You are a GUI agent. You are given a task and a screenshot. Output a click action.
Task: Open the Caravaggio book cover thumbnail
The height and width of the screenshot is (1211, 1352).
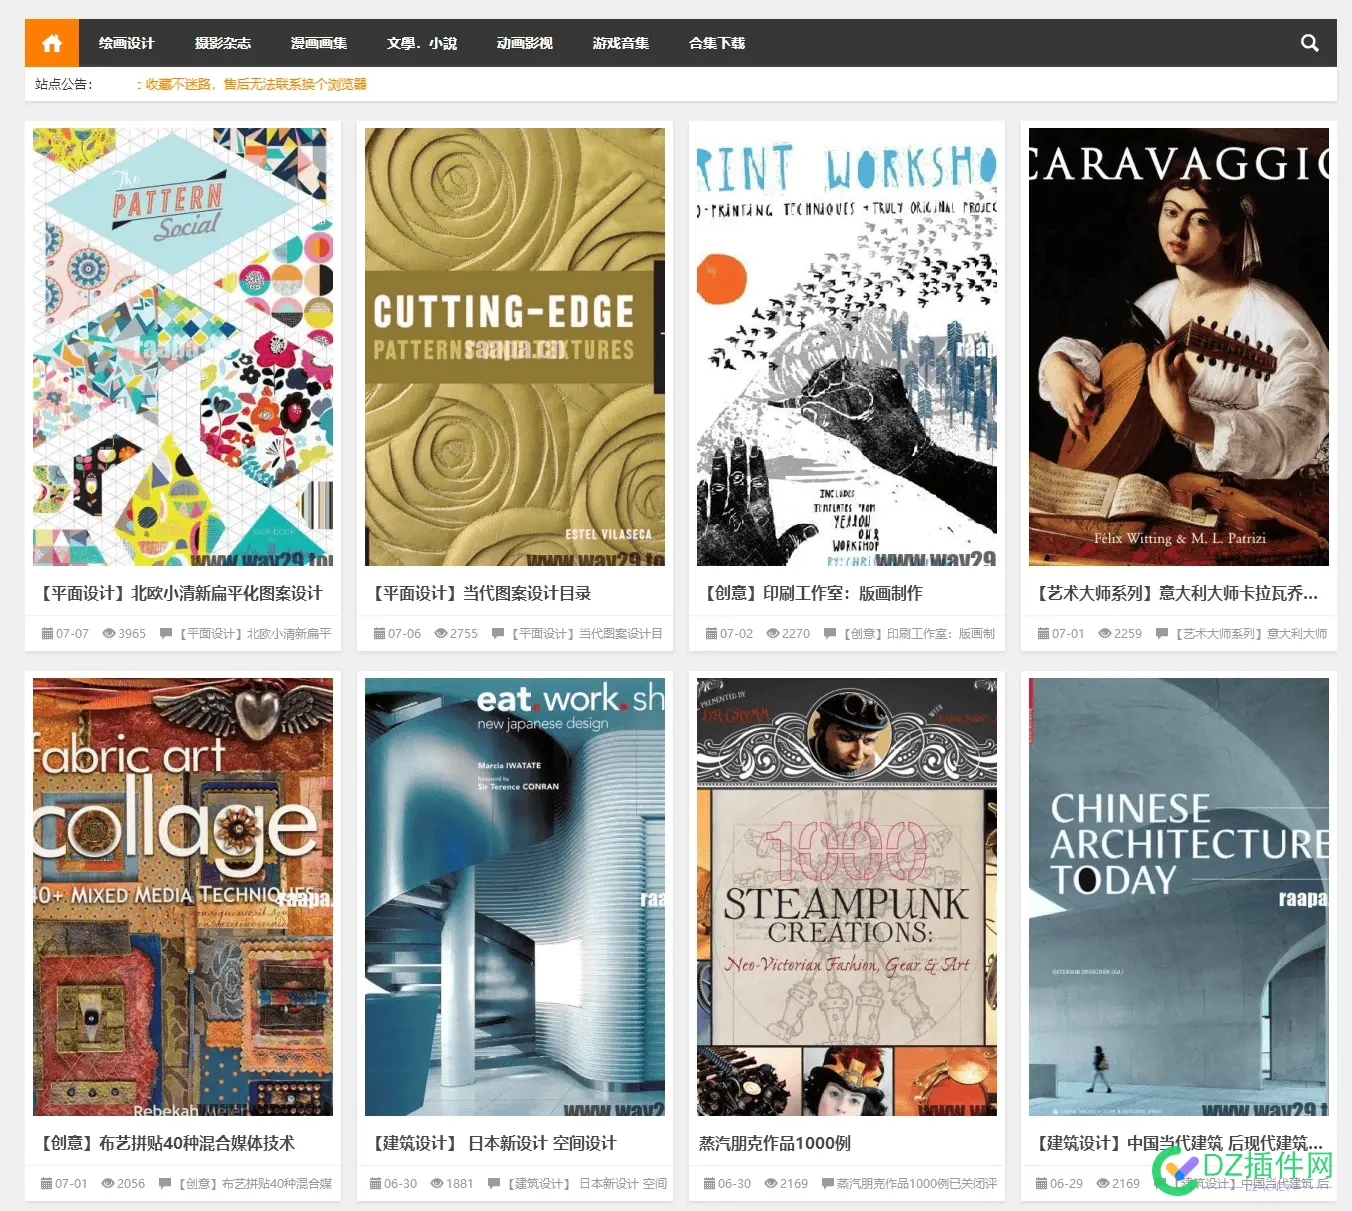pos(1179,347)
